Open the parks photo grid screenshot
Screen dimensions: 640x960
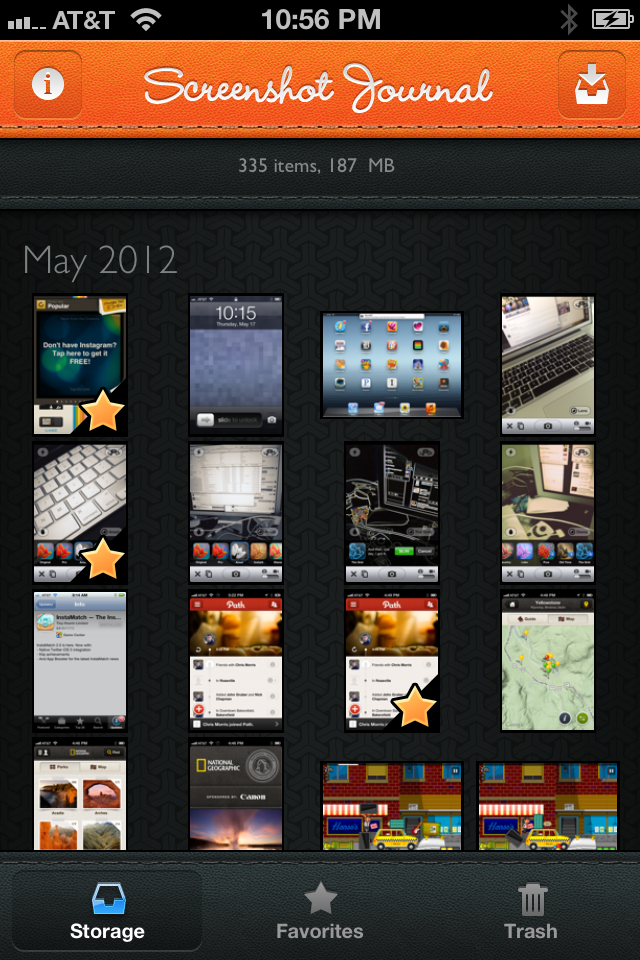[x=80, y=795]
